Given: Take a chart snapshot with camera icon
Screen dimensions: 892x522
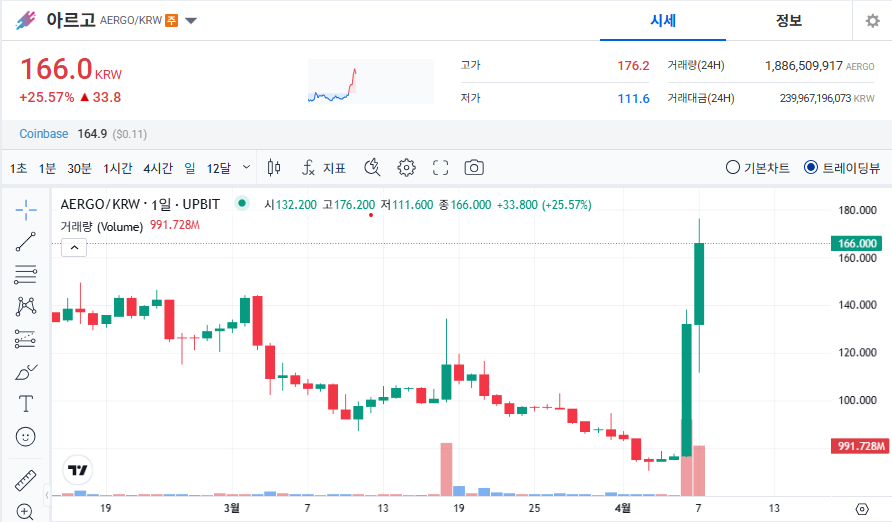Looking at the screenshot, I should point(474,168).
